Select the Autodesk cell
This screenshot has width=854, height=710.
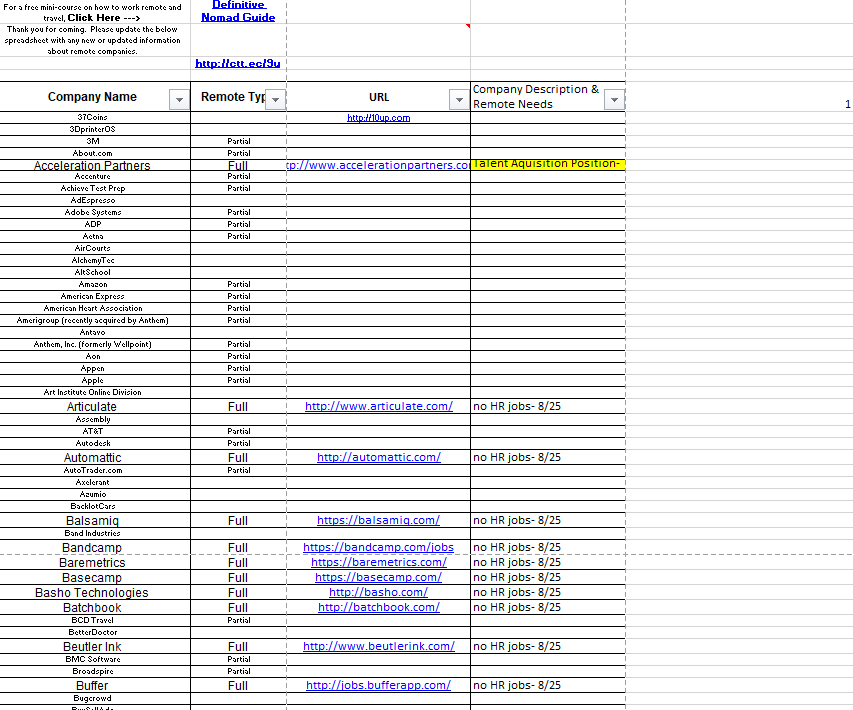[93, 443]
